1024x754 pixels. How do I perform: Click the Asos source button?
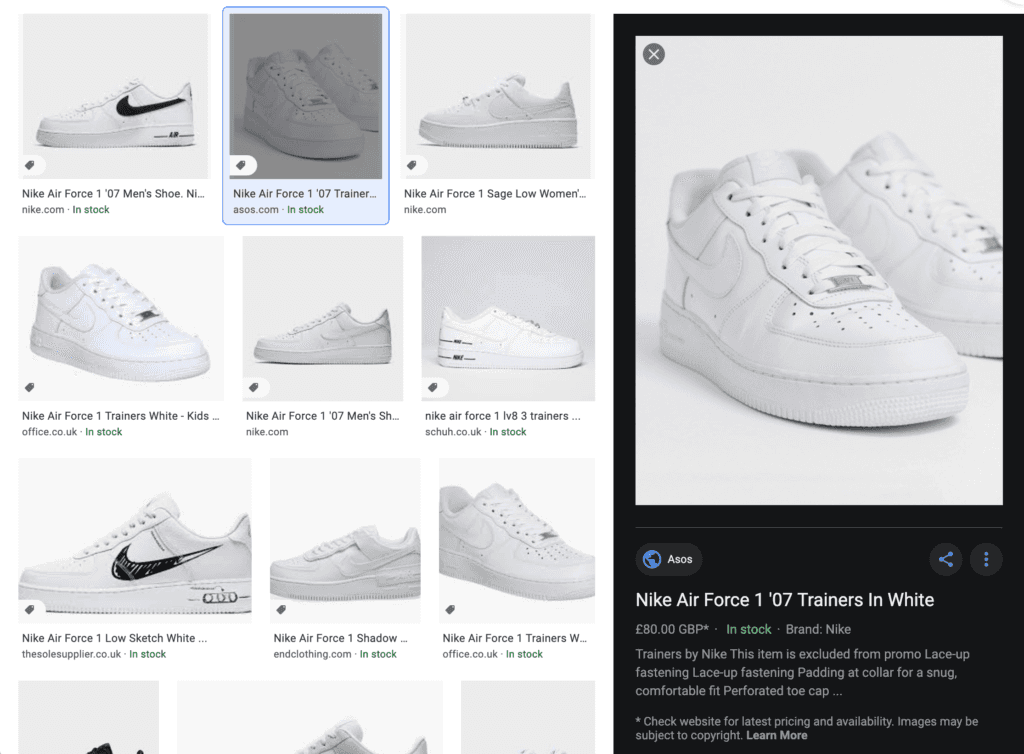[669, 559]
